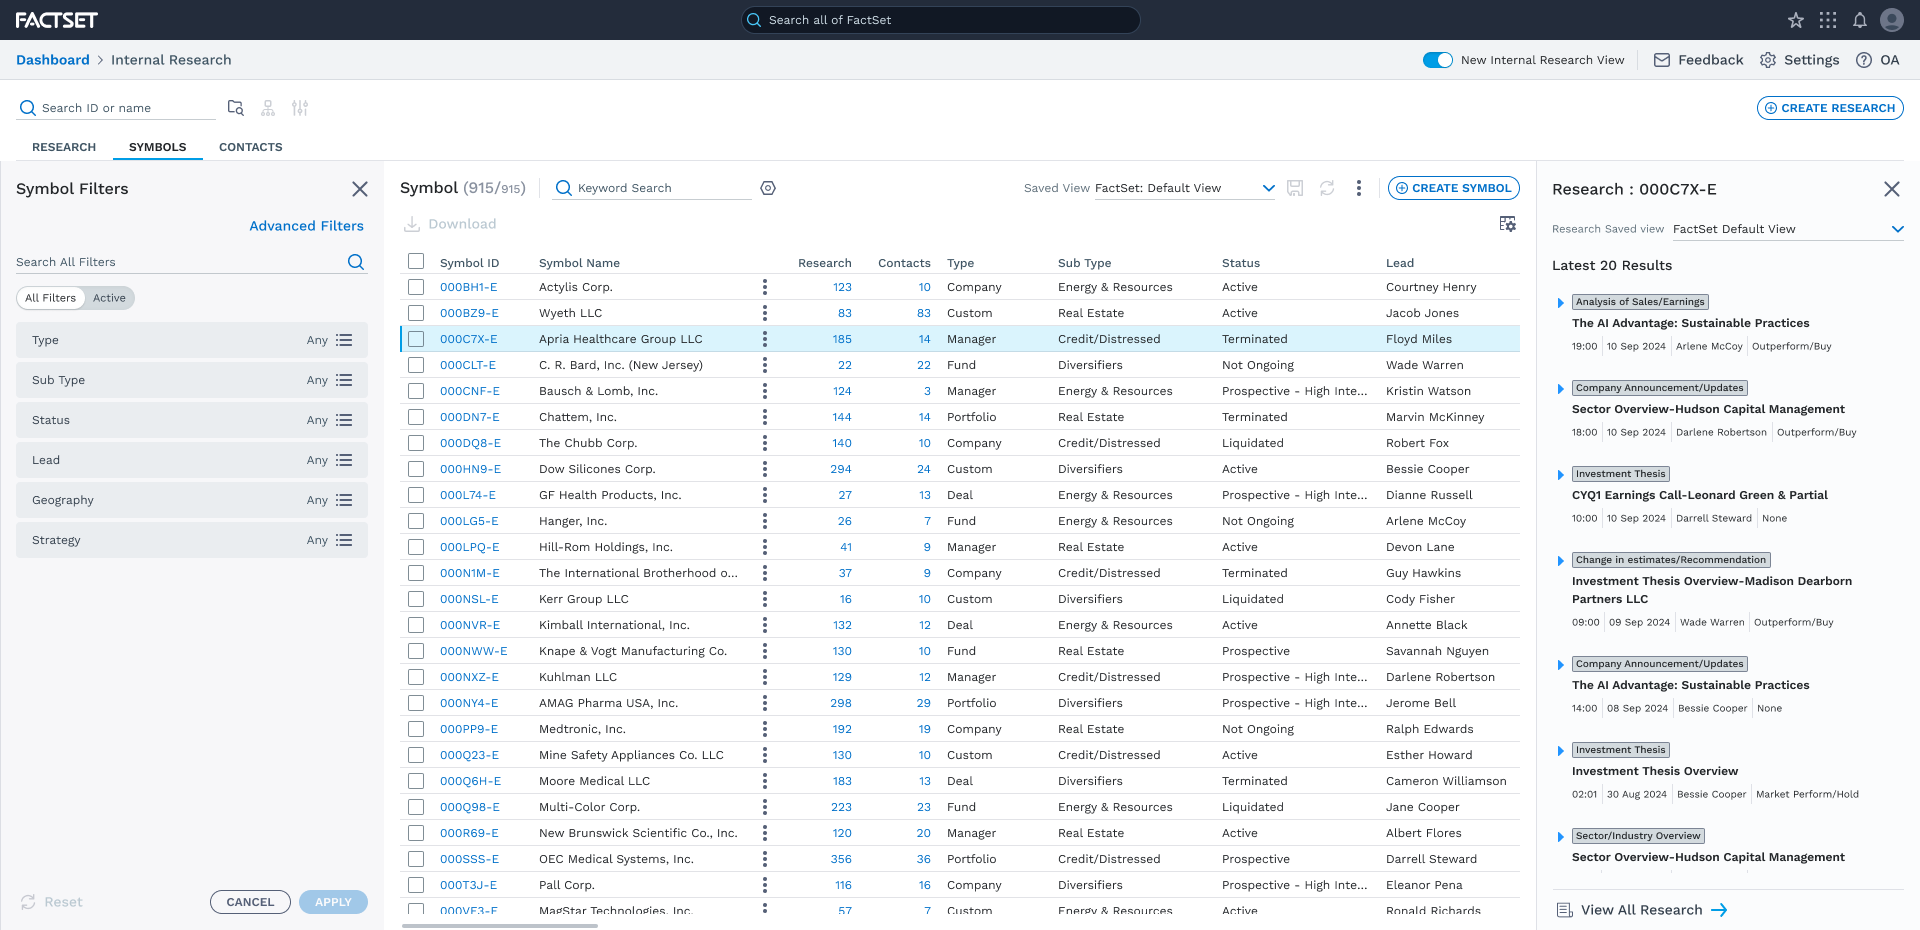Viewport: 1920px width, 930px height.
Task: Open the notifications bell icon
Action: click(x=1860, y=20)
